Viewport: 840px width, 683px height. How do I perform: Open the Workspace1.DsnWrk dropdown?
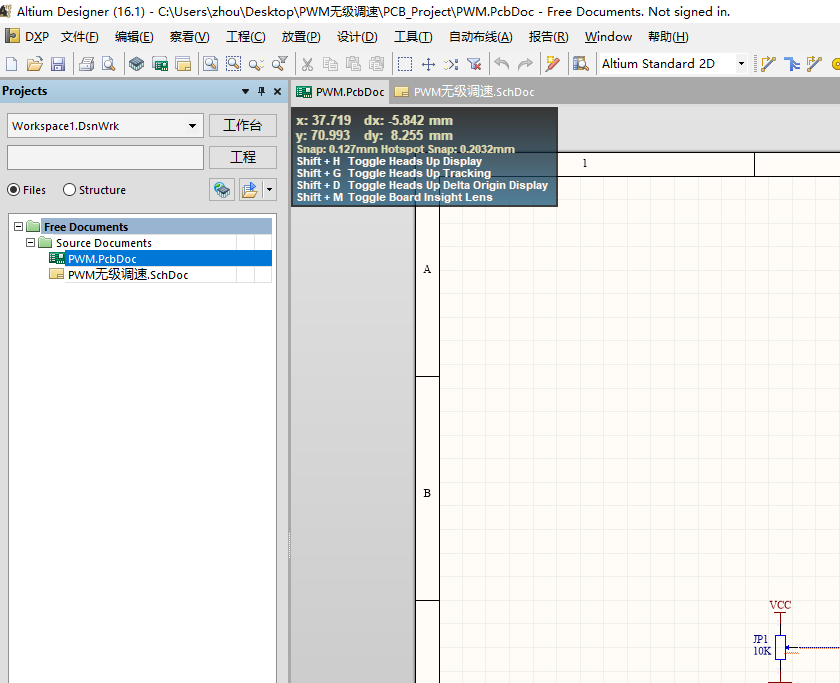[x=192, y=126]
